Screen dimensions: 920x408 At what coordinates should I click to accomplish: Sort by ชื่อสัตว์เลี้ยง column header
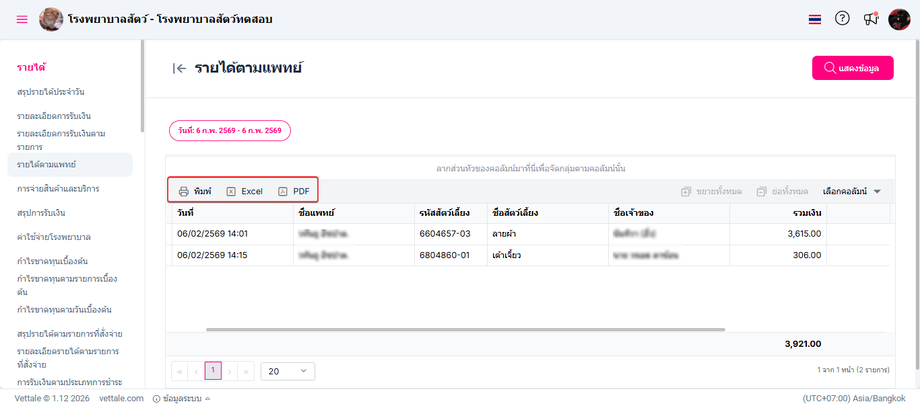tap(547, 213)
